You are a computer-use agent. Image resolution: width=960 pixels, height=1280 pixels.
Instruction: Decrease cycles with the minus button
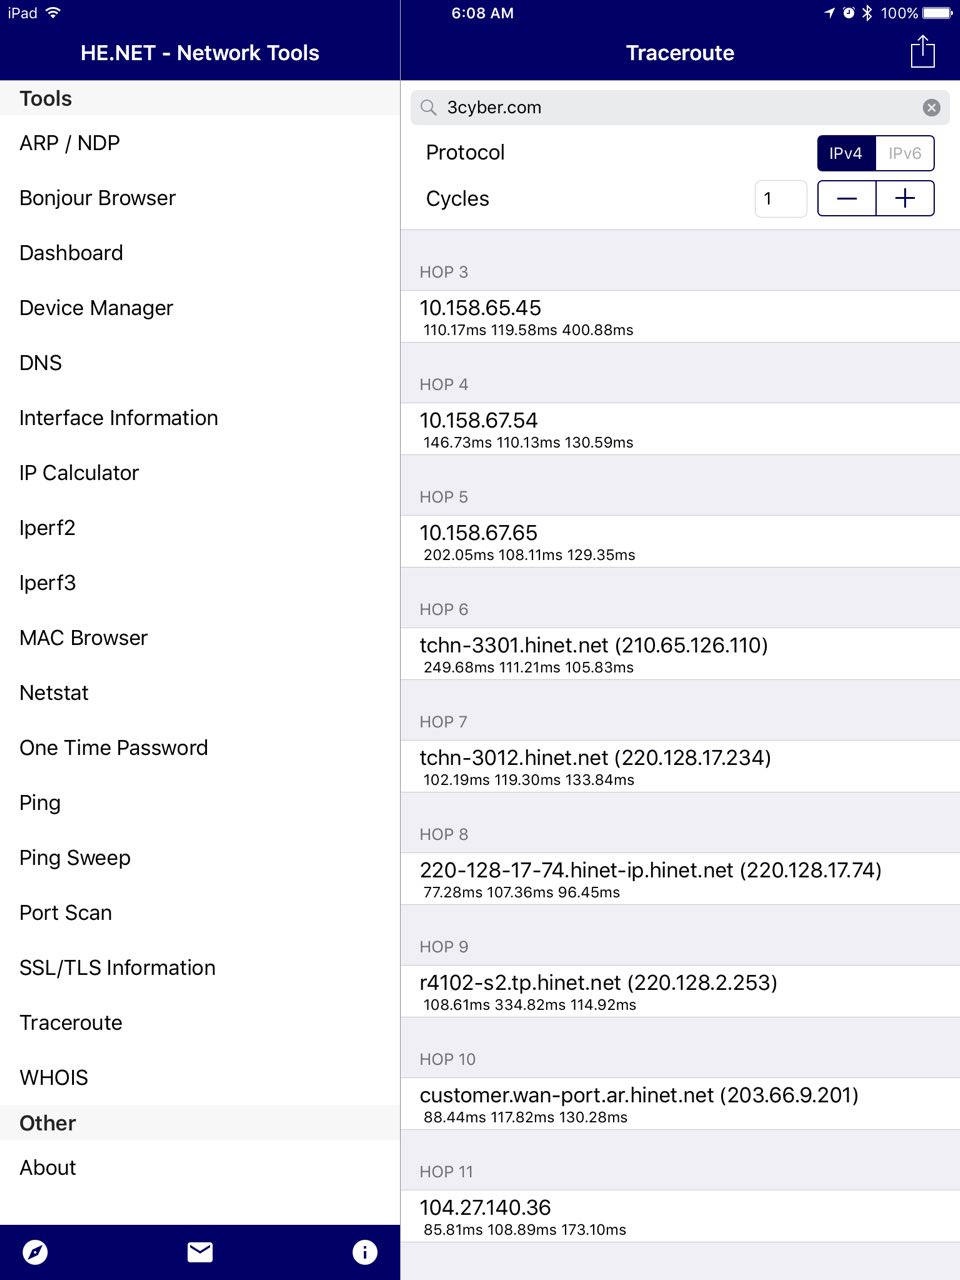(x=847, y=198)
